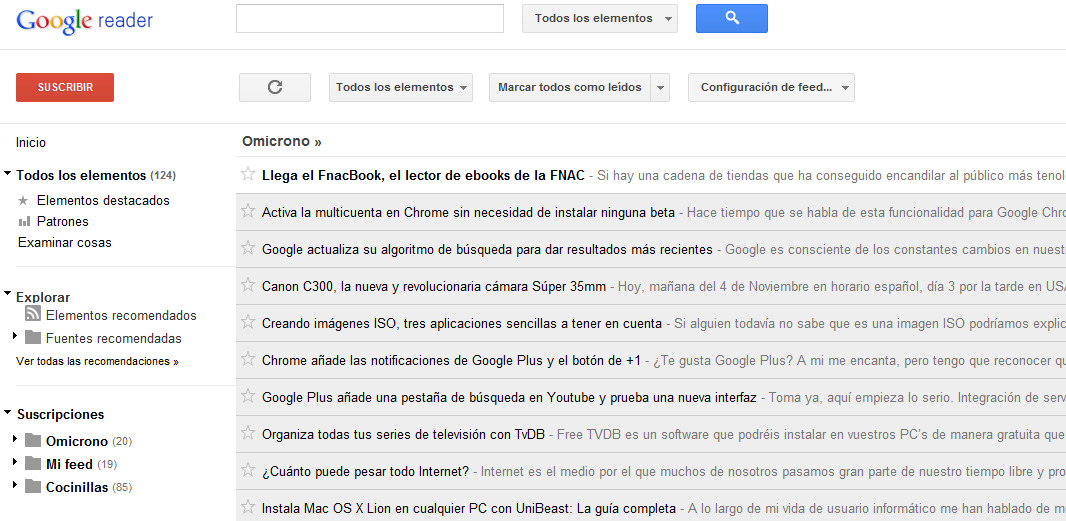Screen dimensions: 1066x521
Task: Open article Chrome añade las notificaciones
Action: click(x=451, y=360)
